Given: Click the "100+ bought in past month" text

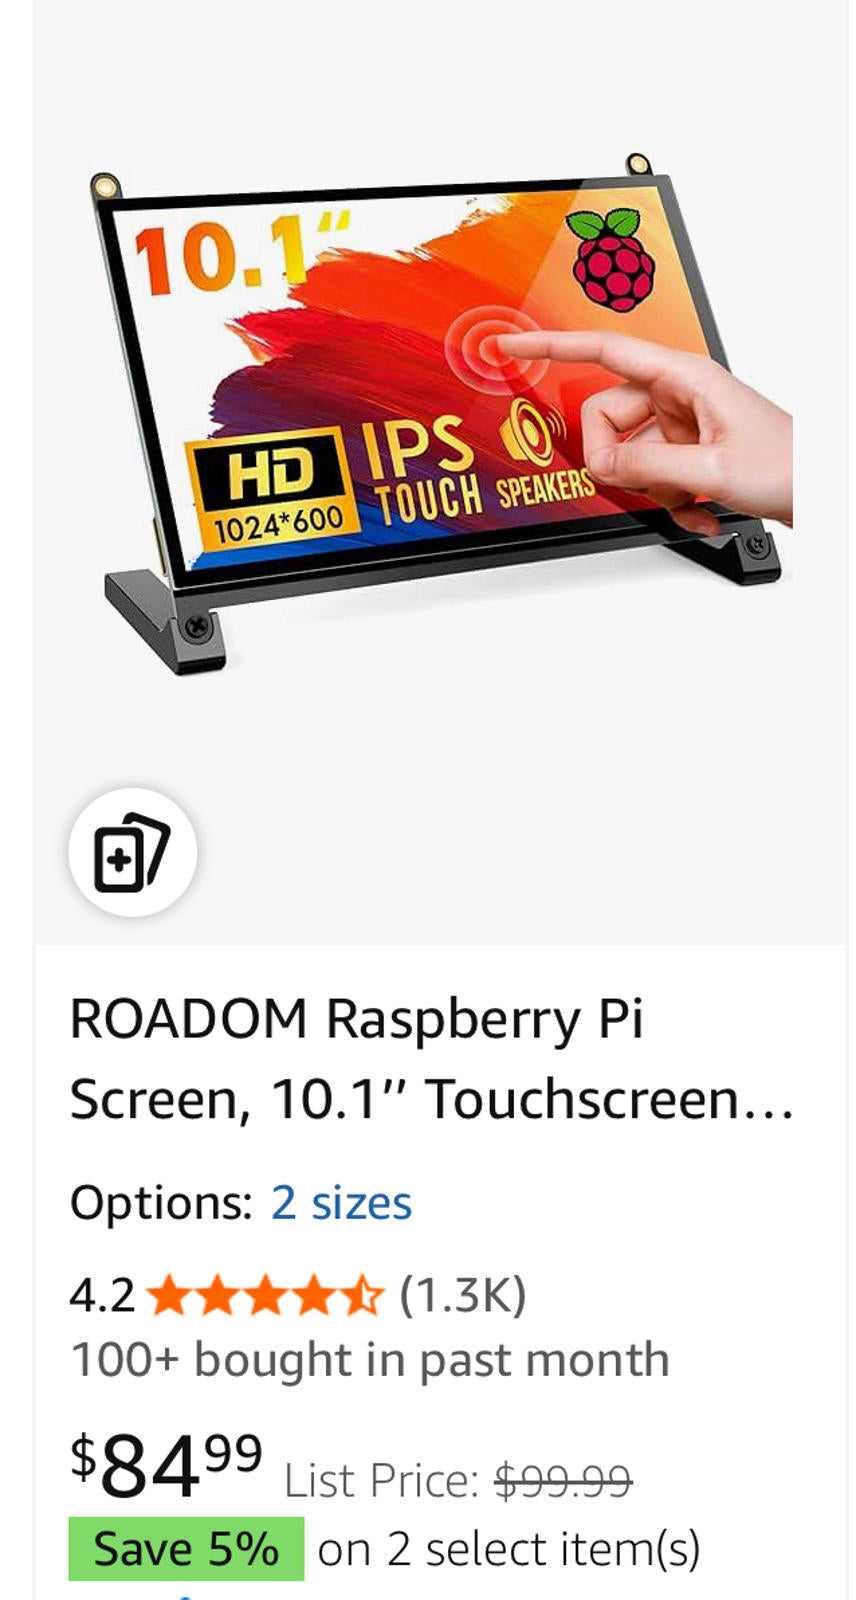Looking at the screenshot, I should point(370,1360).
